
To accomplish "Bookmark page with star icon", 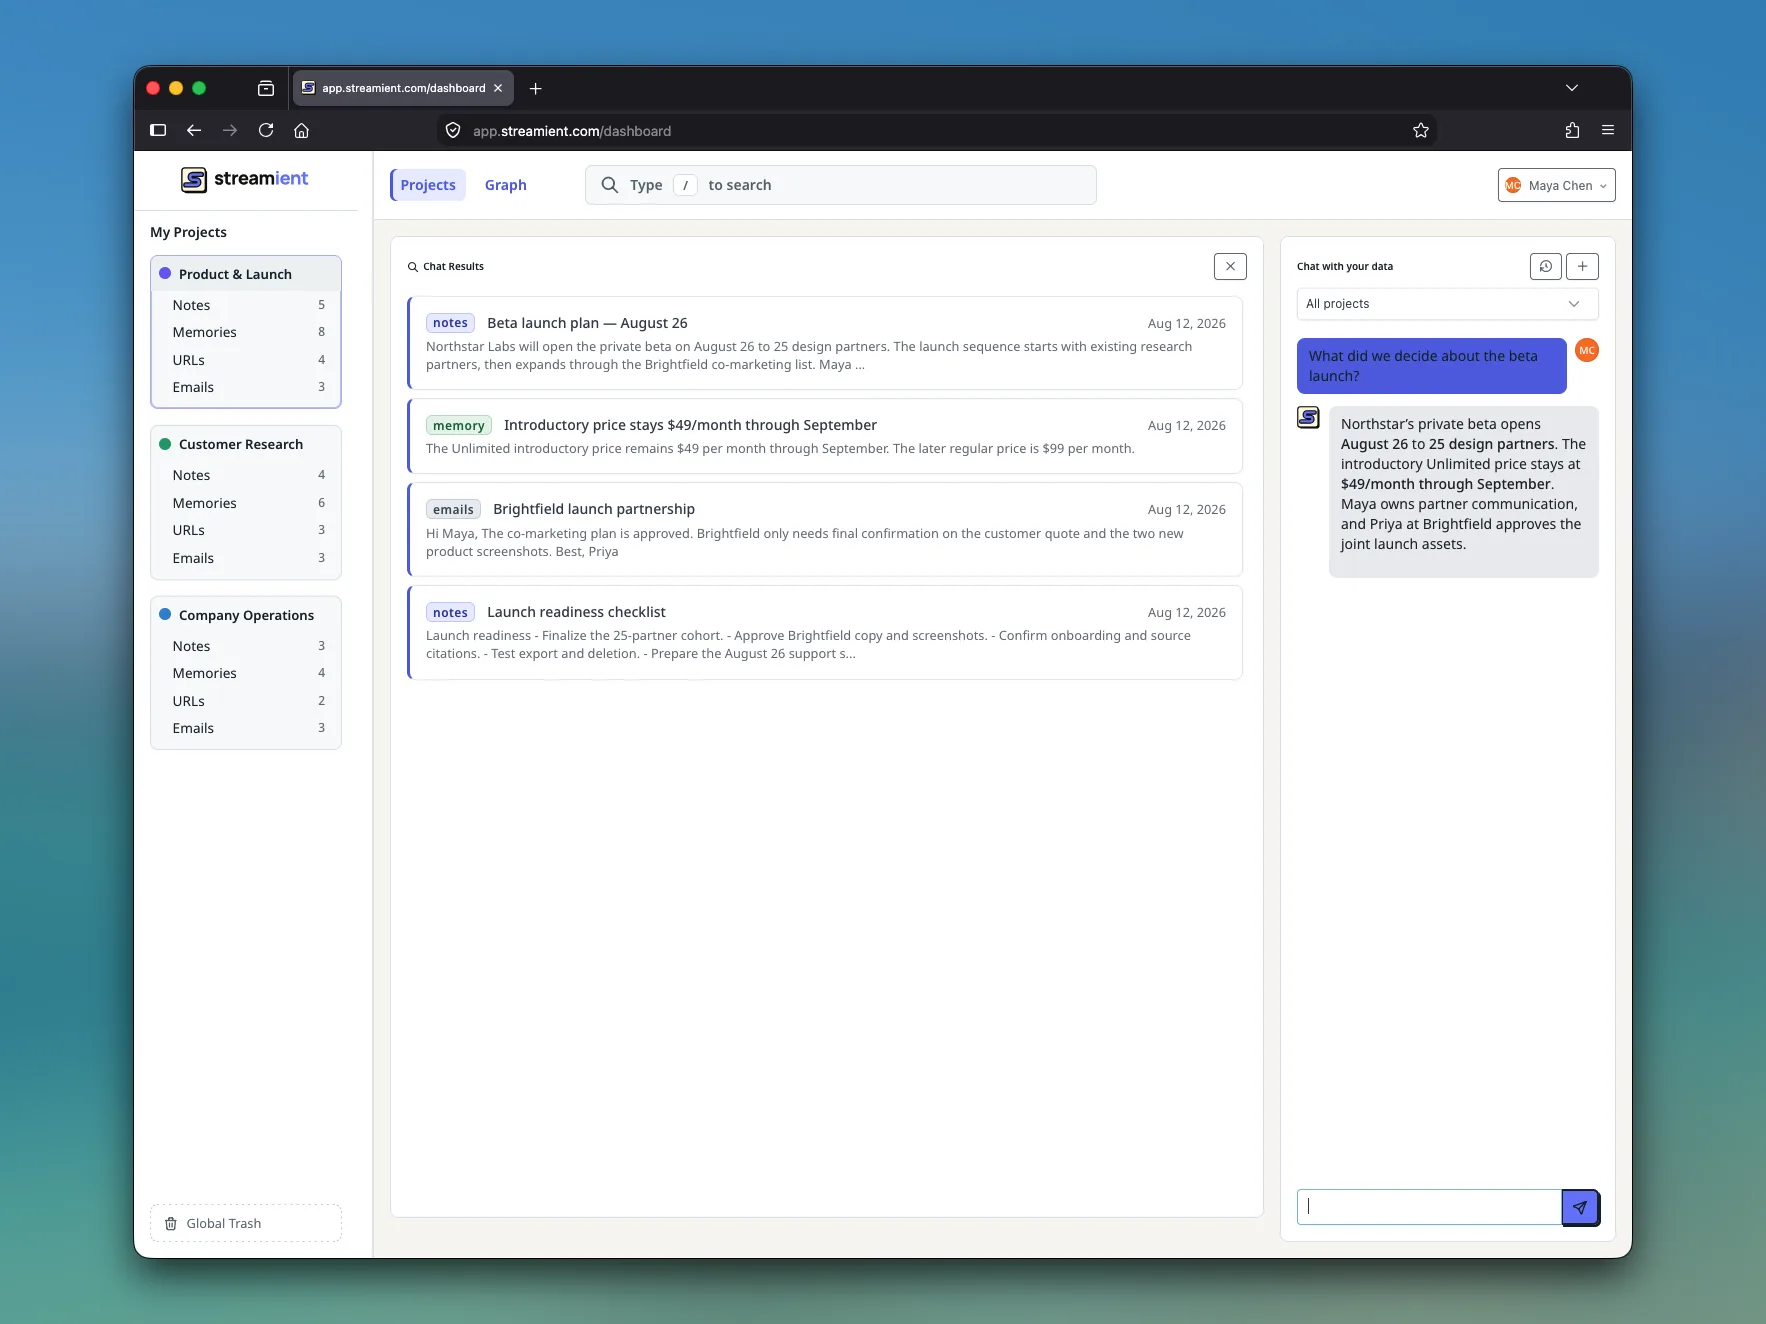I will pyautogui.click(x=1420, y=131).
